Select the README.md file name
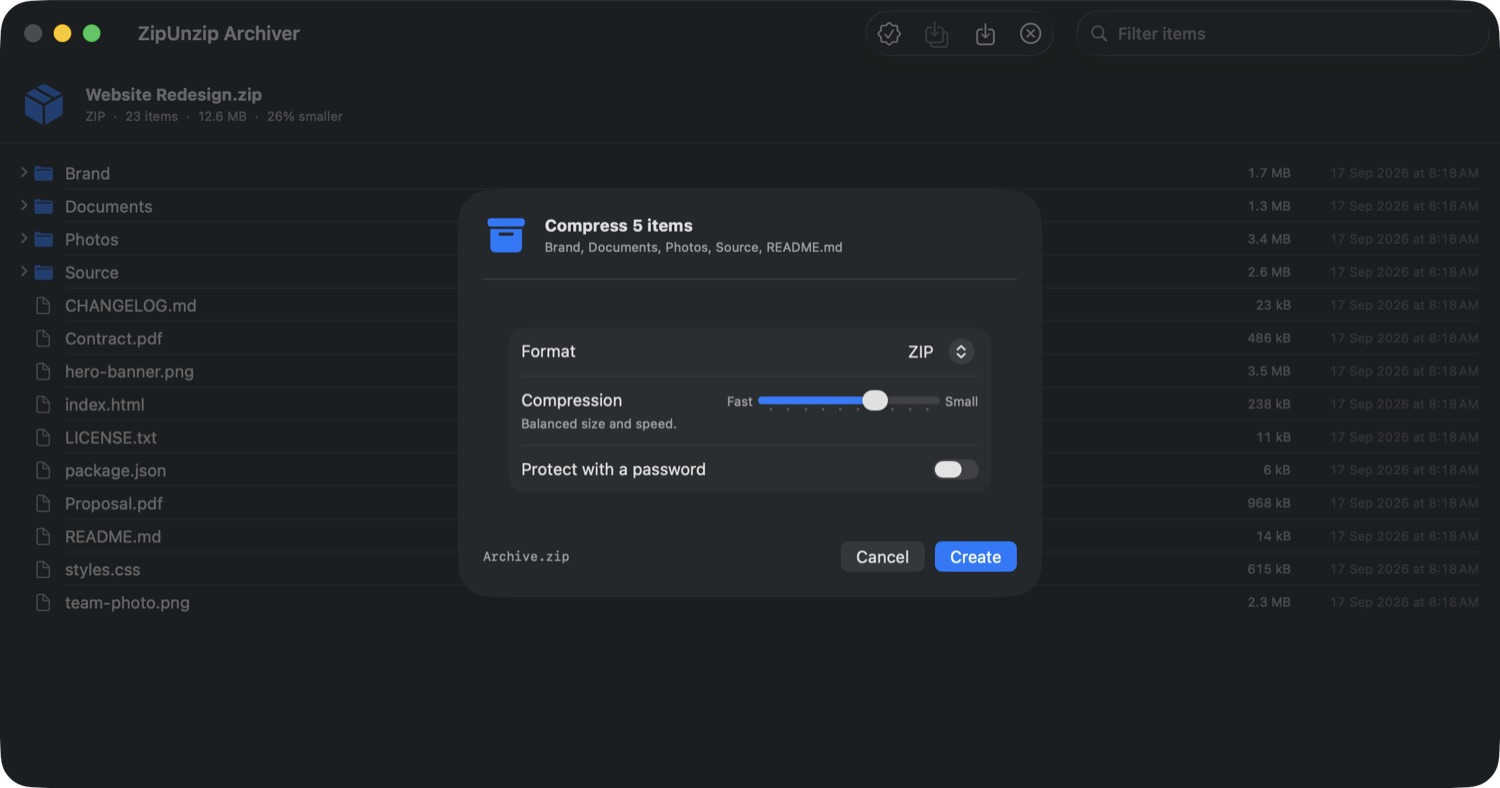The image size is (1500, 788). point(113,537)
